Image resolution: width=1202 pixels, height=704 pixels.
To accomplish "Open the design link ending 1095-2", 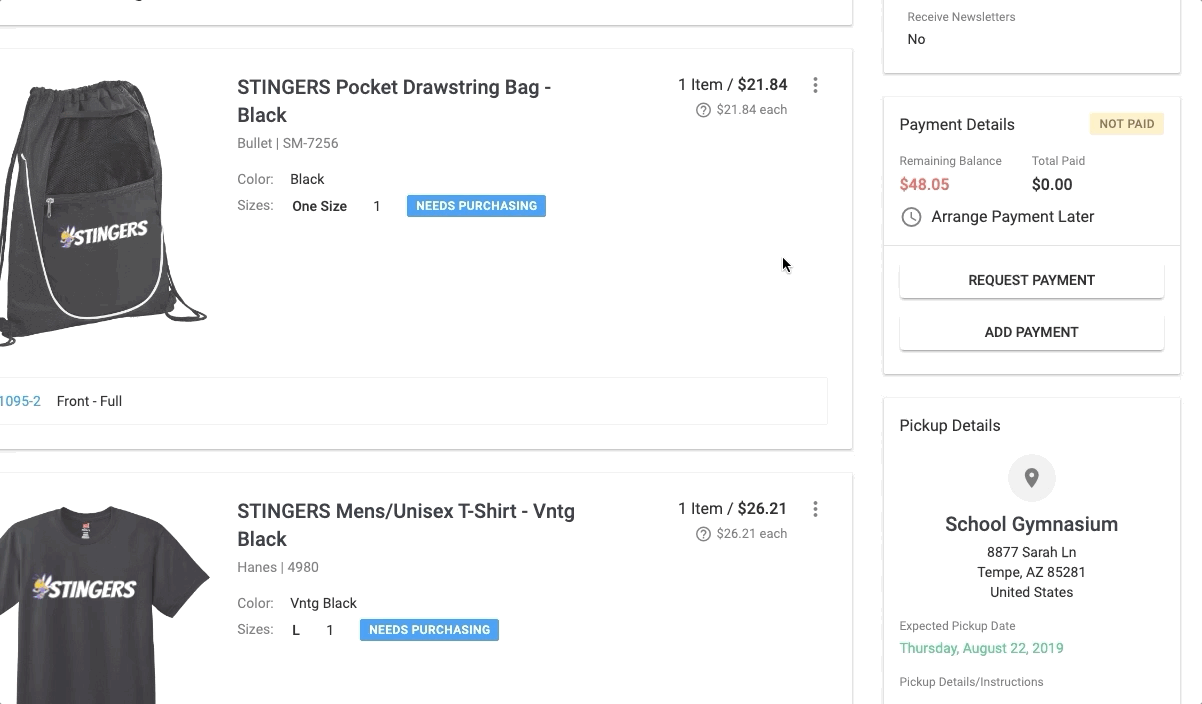I will click(x=20, y=401).
